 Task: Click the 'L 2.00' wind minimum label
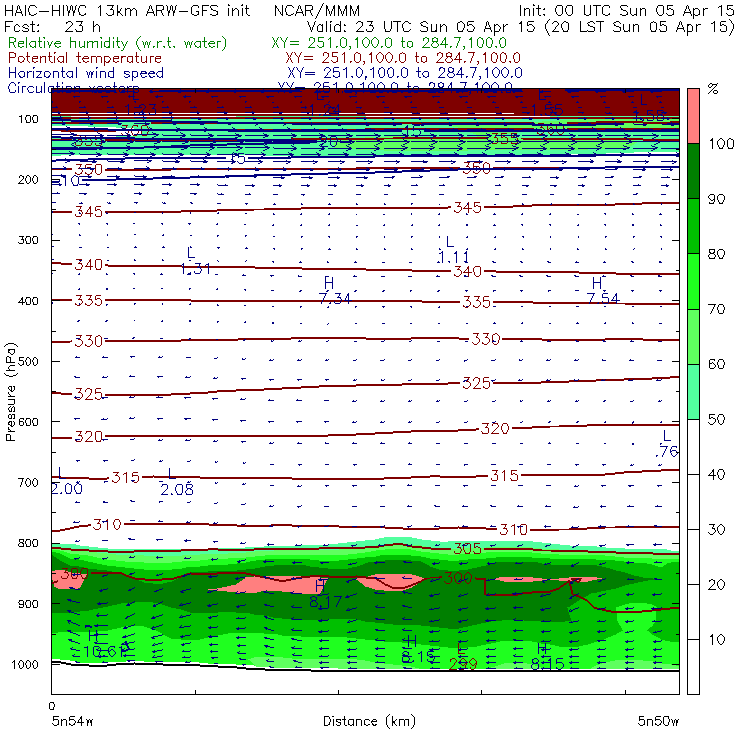(66, 481)
